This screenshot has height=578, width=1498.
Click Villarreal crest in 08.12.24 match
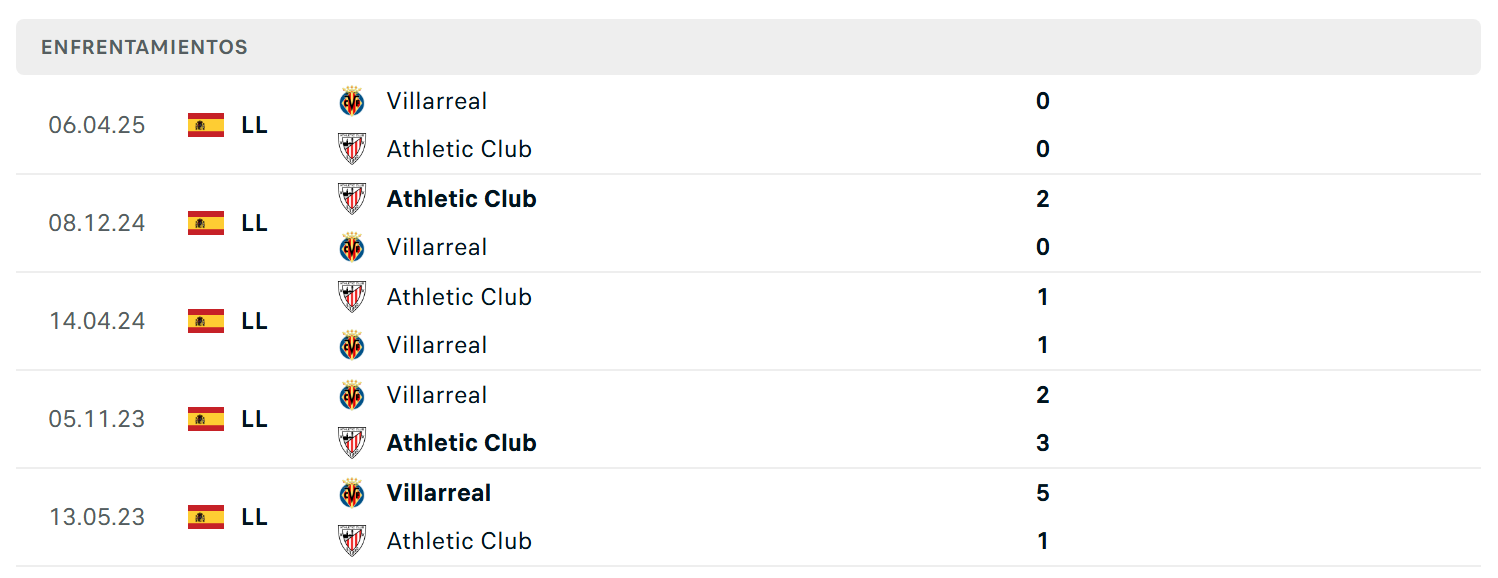tap(352, 247)
